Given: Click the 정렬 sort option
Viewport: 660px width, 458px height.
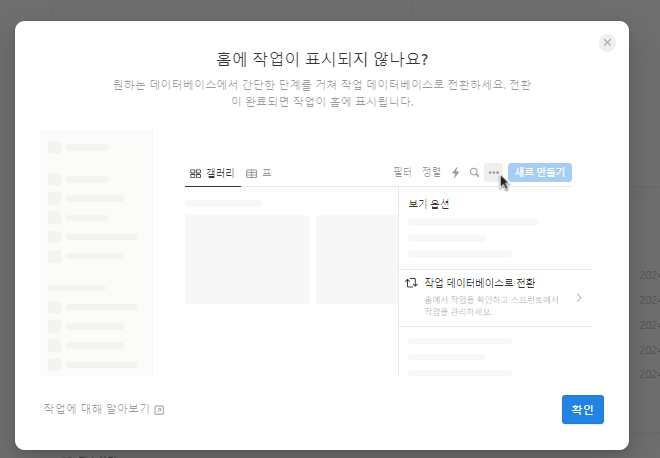Looking at the screenshot, I should [x=431, y=172].
